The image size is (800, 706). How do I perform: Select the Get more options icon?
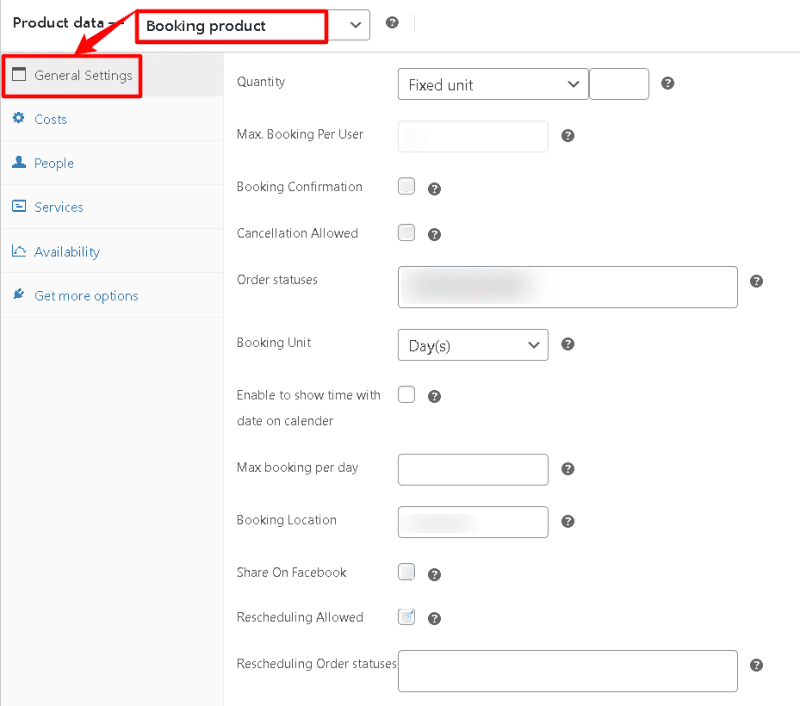(21, 295)
